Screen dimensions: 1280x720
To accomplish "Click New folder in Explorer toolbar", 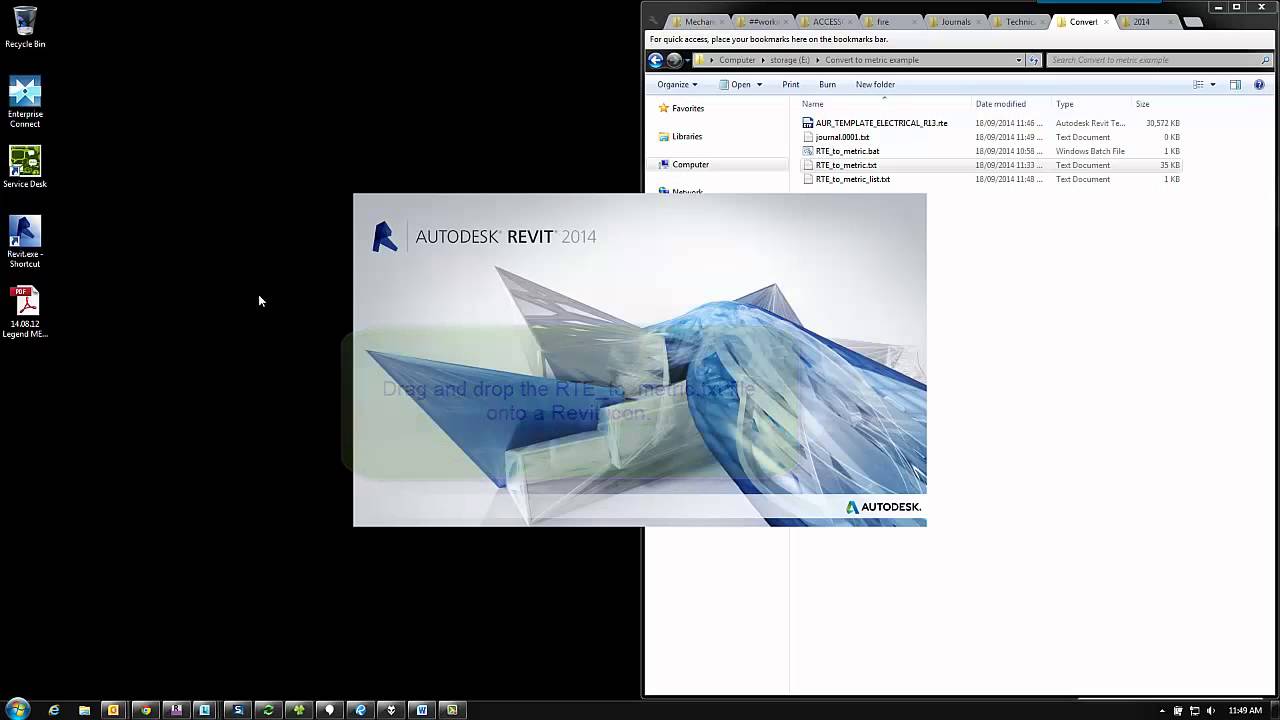I will click(x=875, y=85).
